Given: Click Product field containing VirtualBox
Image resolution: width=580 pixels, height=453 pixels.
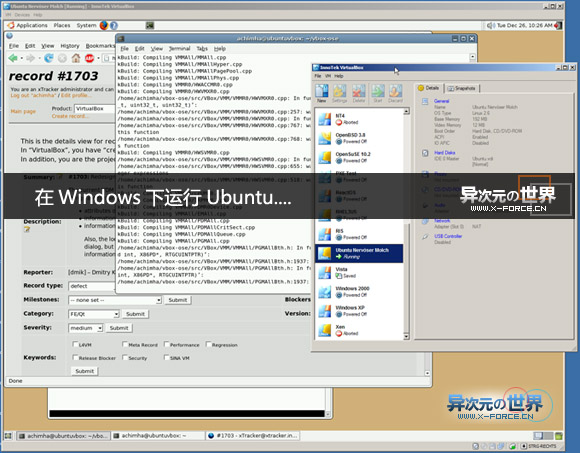Looking at the screenshot, I should click(95, 109).
